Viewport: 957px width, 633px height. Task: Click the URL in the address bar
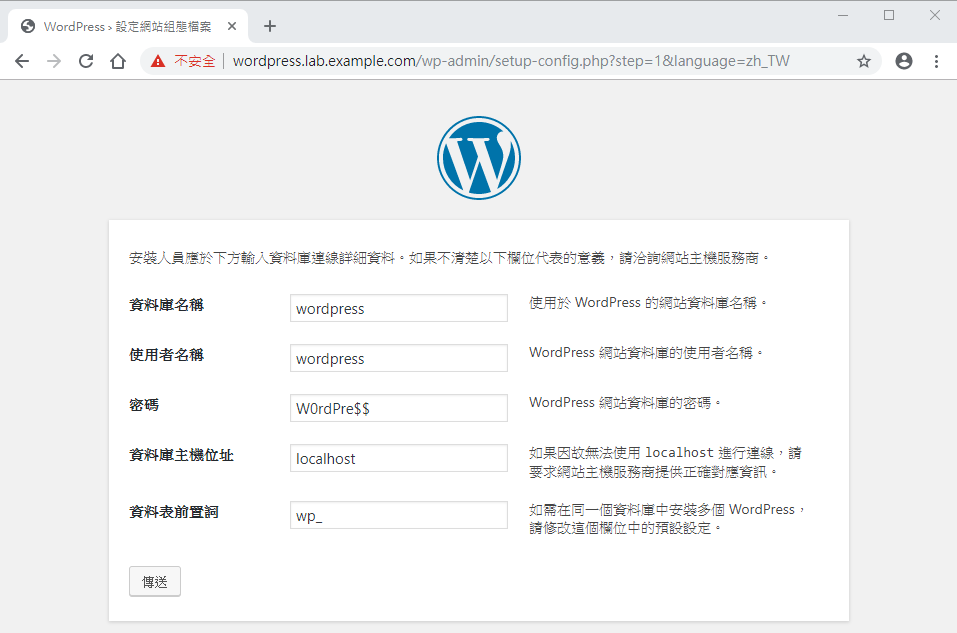[x=511, y=61]
